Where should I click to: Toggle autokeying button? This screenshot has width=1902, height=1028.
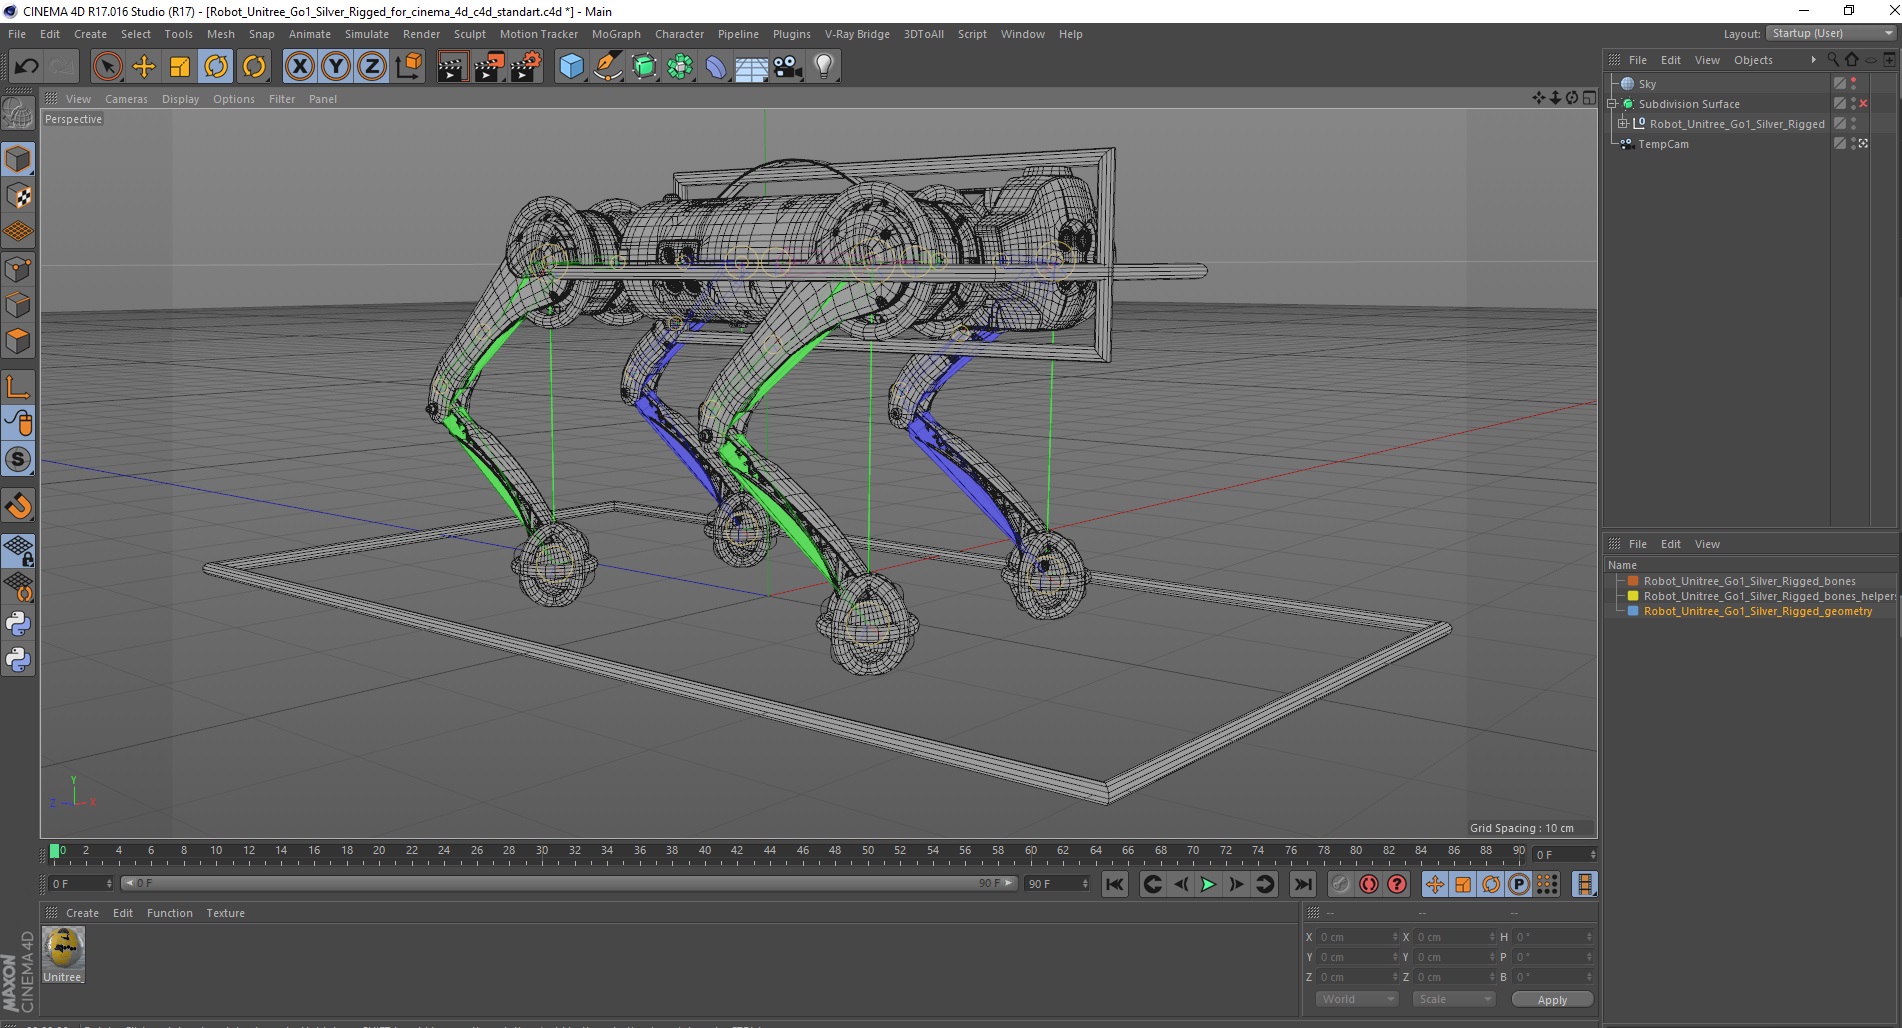click(1368, 884)
